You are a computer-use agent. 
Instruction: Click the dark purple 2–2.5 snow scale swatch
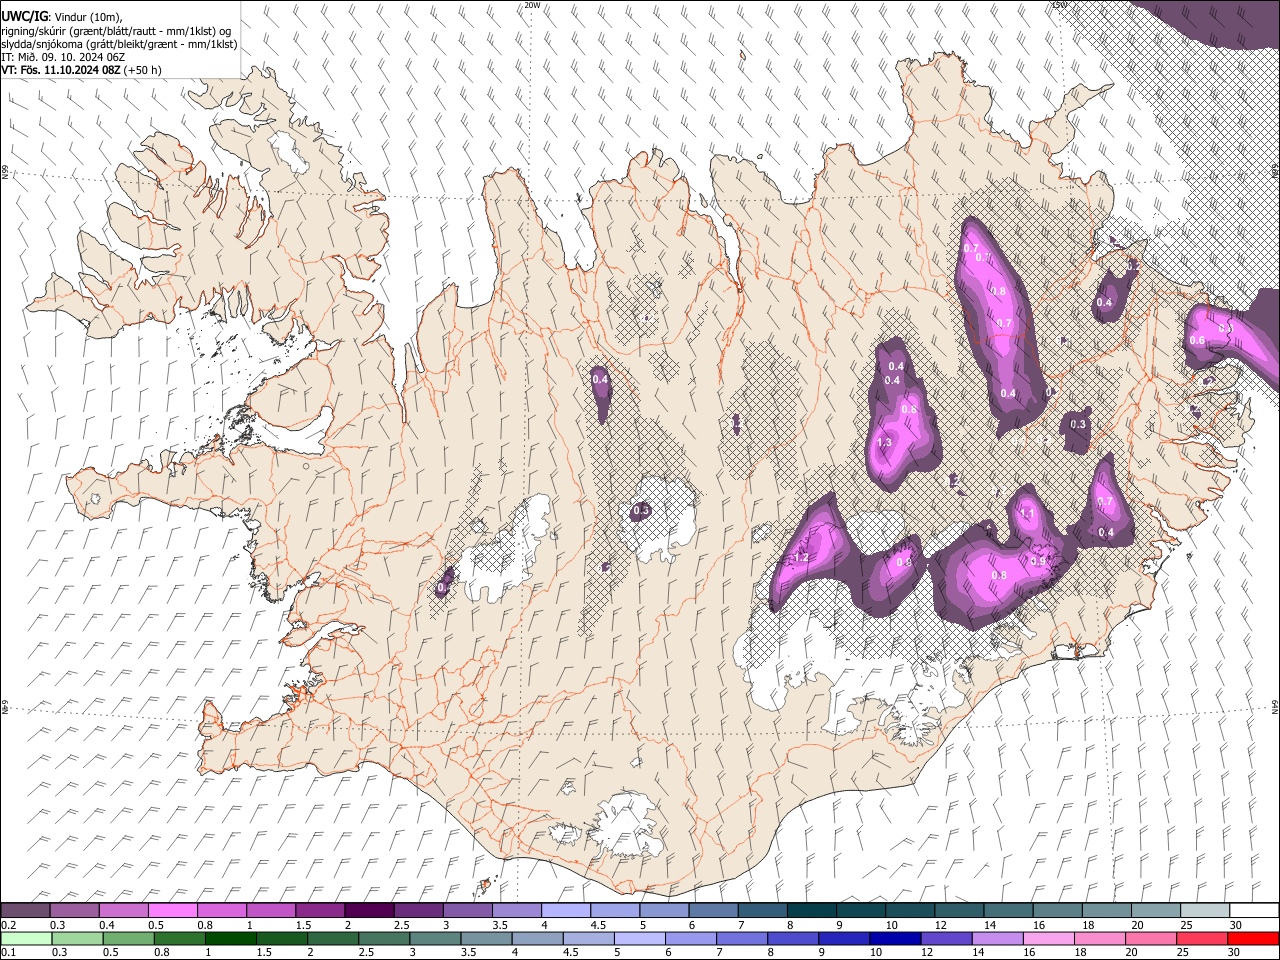tap(368, 910)
